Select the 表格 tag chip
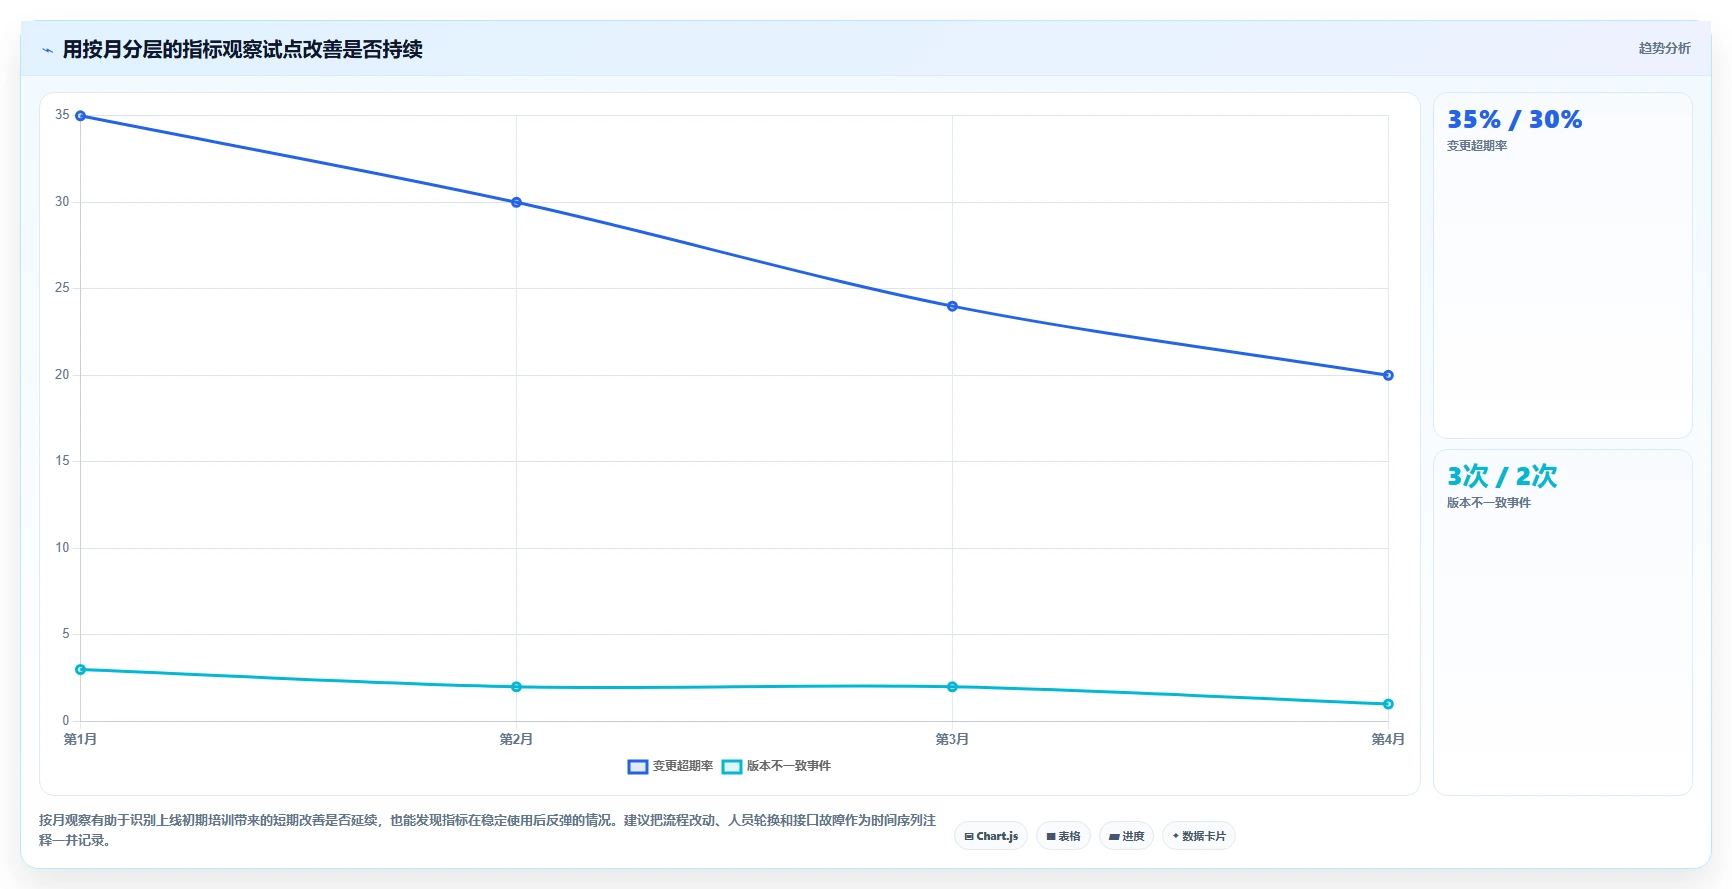The width and height of the screenshot is (1732, 889). point(1063,836)
